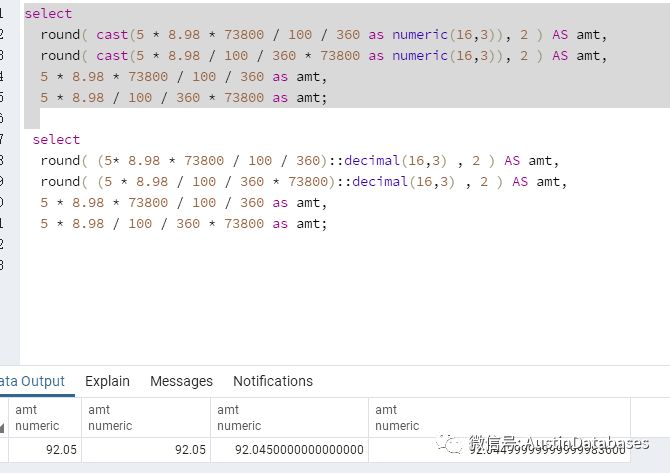Click the first cast keyword on line two
The width and height of the screenshot is (670, 473).
pyautogui.click(x=112, y=35)
